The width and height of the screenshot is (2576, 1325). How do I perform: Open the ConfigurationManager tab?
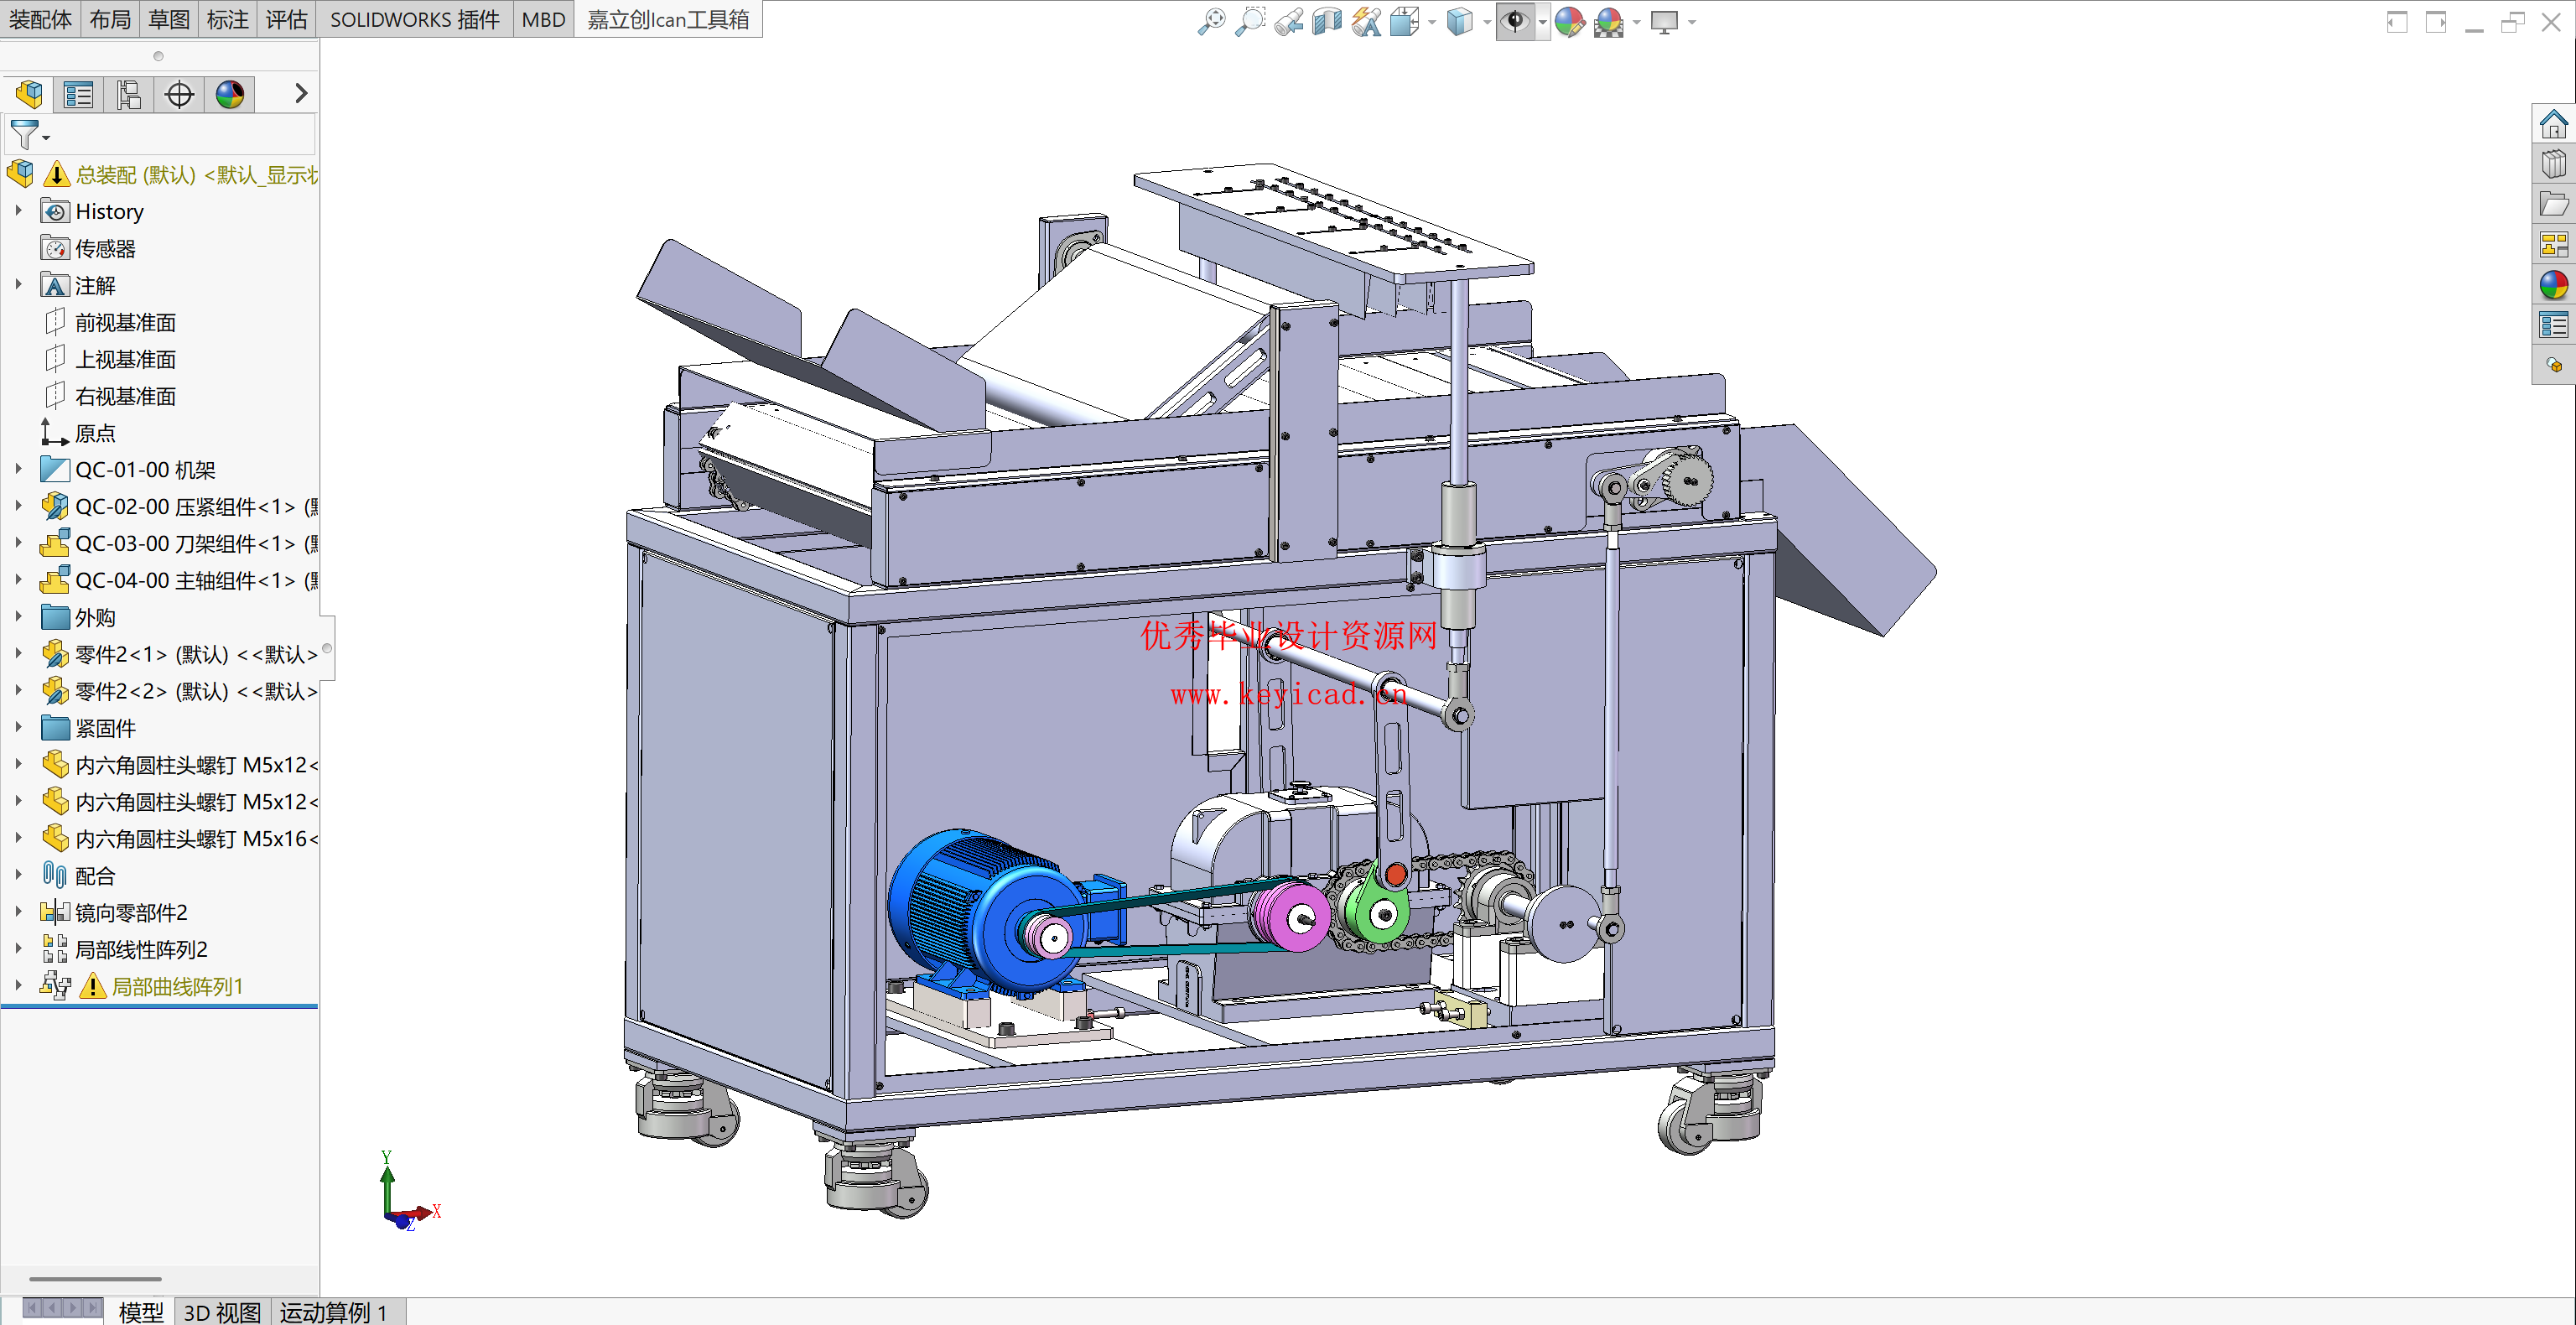click(129, 94)
